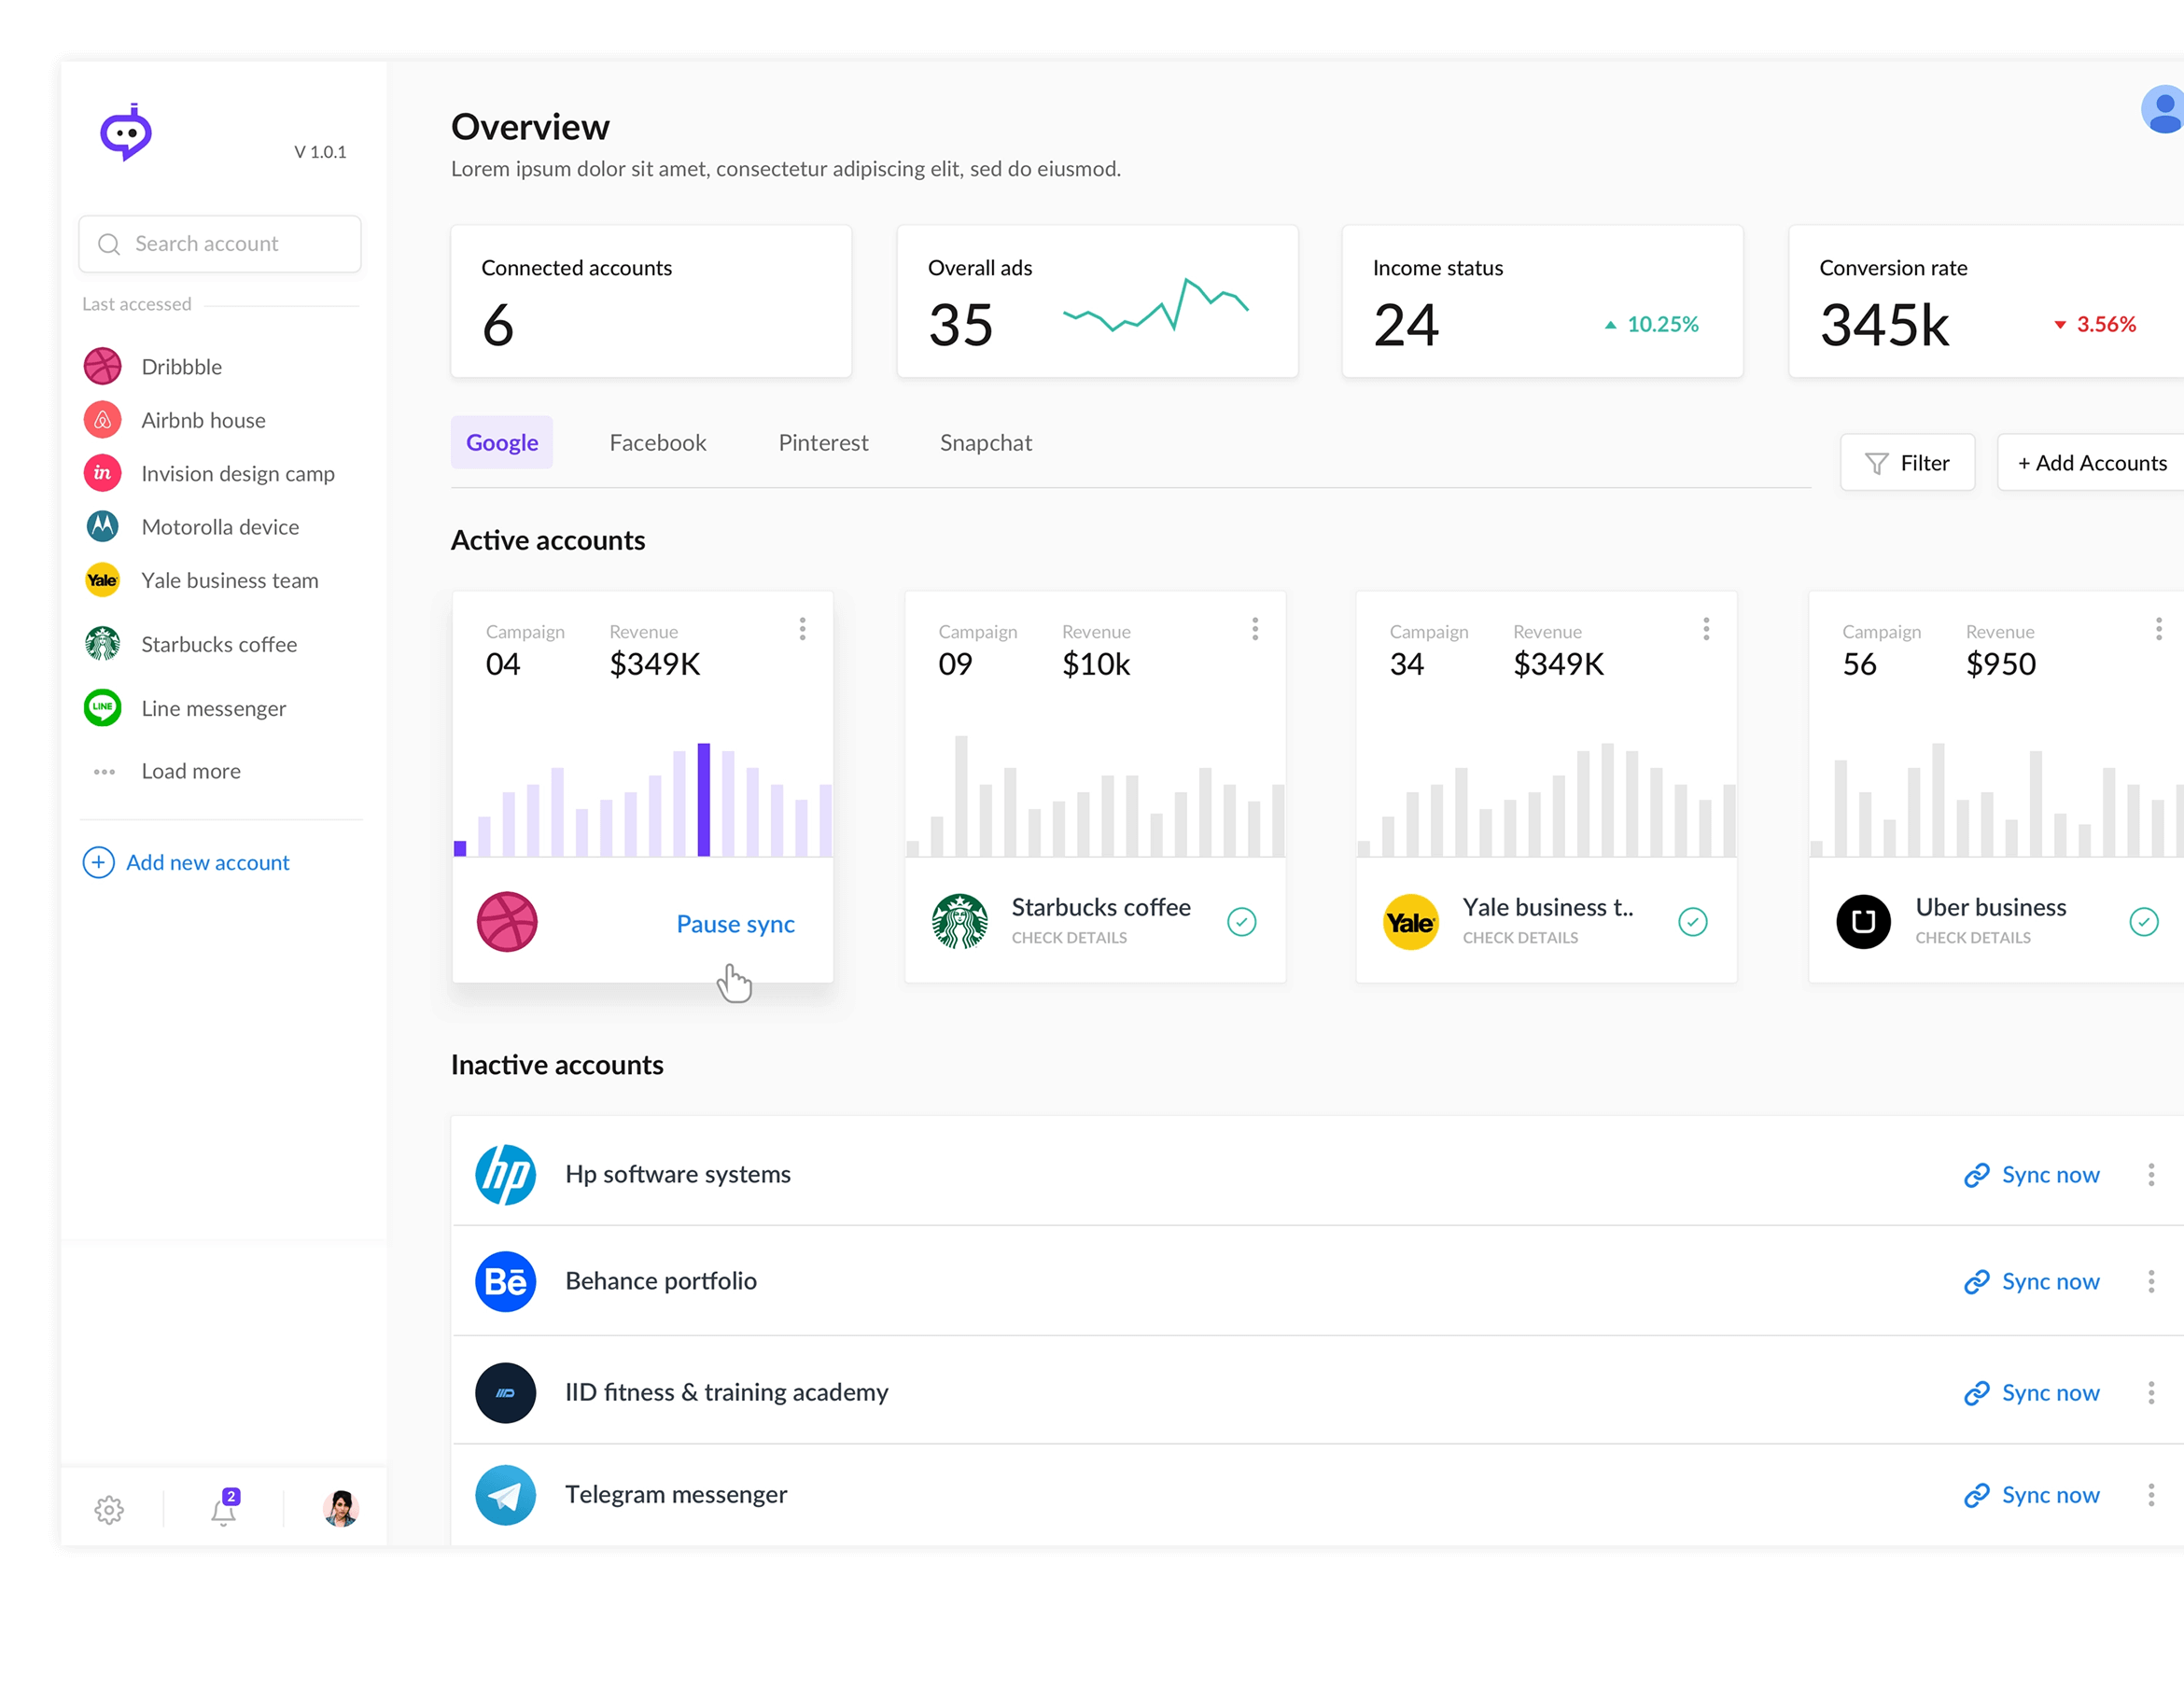Image resolution: width=2184 pixels, height=1703 pixels.
Task: Click the Starbucks coffee sidebar icon
Action: pyautogui.click(x=103, y=643)
